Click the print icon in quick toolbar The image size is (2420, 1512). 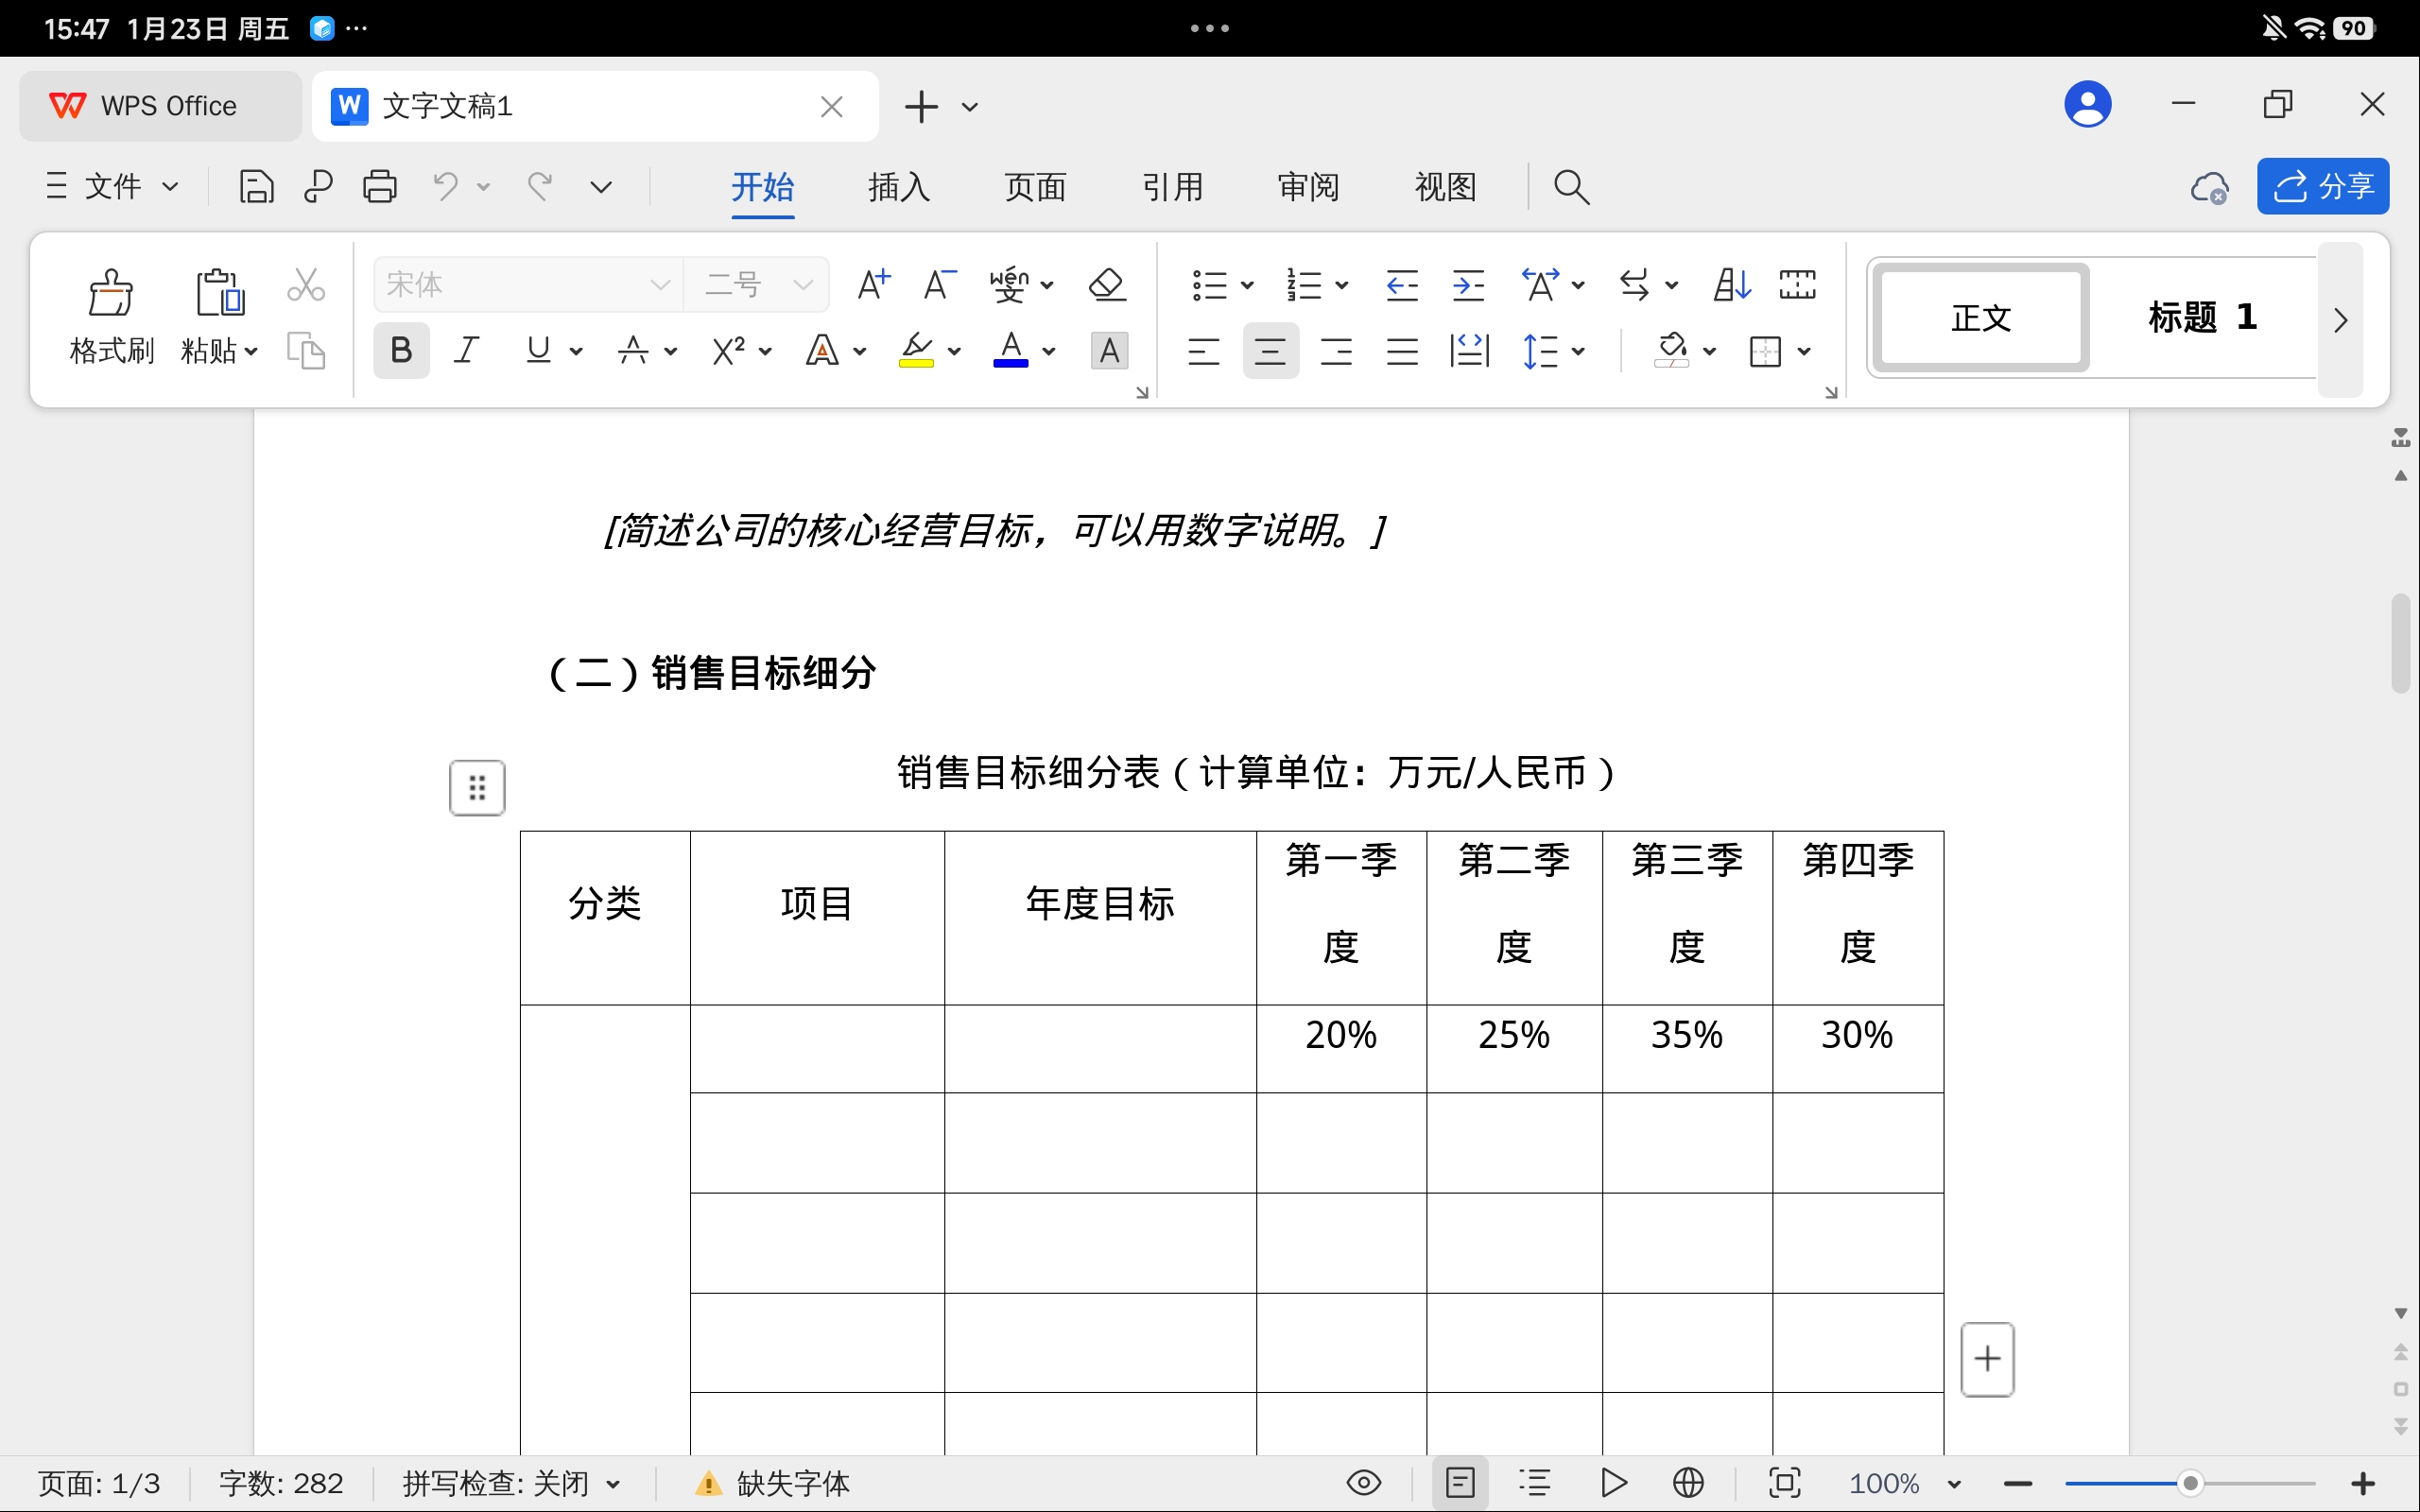coord(379,187)
